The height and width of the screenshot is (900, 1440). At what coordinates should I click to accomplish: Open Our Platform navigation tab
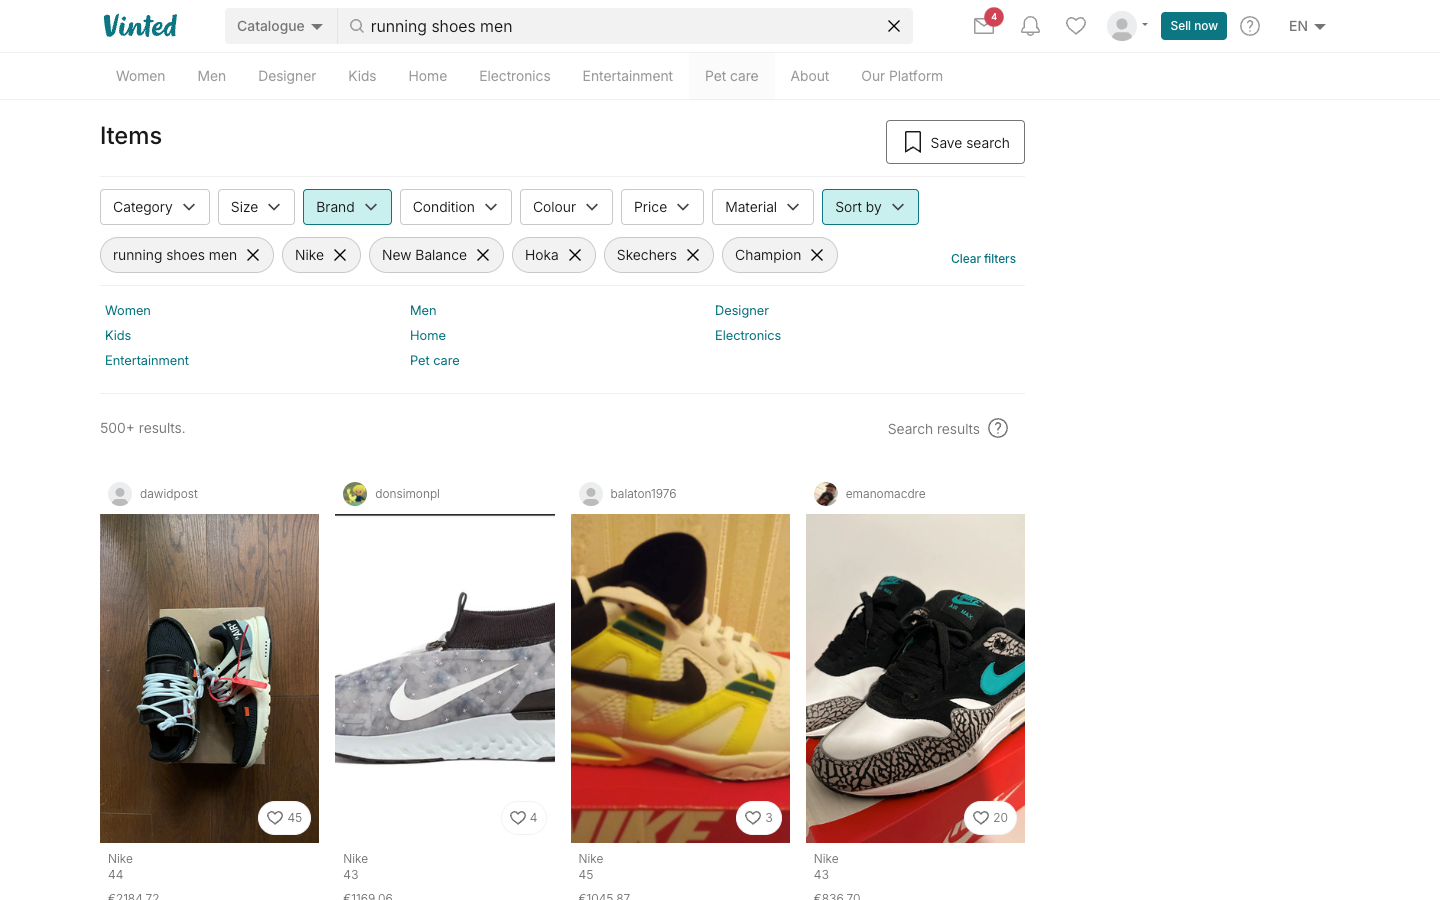pyautogui.click(x=902, y=76)
